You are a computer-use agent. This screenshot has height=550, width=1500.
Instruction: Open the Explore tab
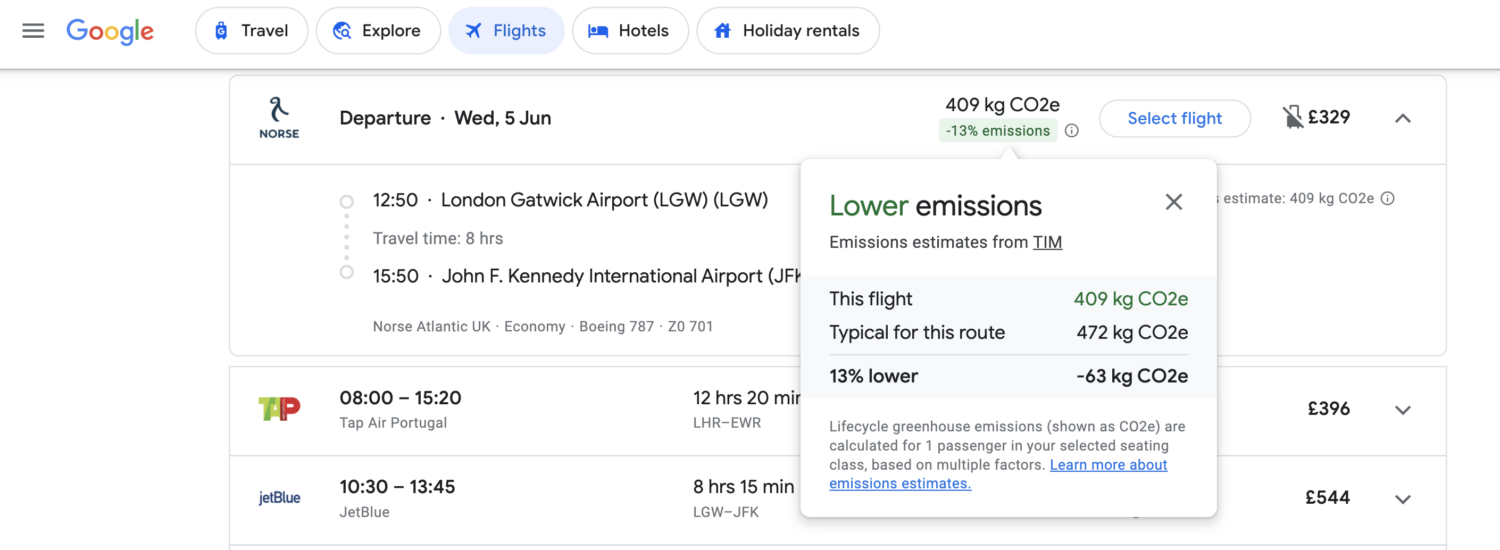click(377, 31)
